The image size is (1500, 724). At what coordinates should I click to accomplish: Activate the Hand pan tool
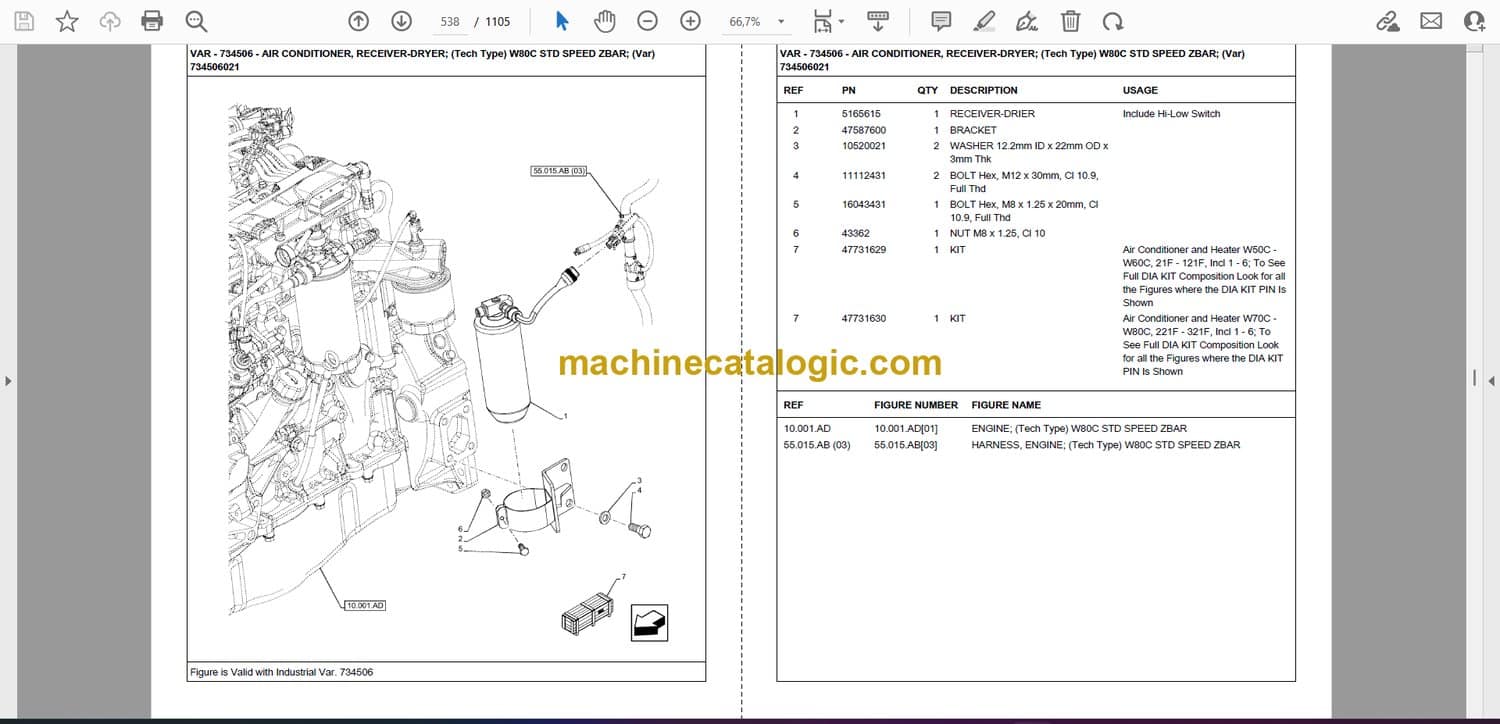604,21
